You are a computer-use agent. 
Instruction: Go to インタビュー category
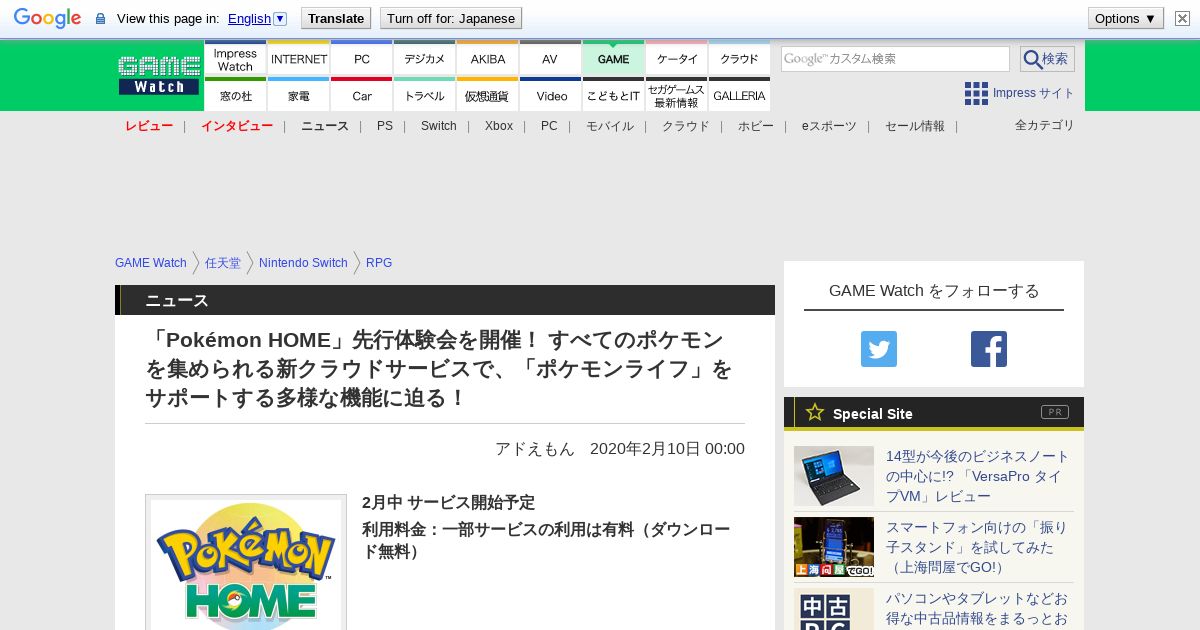(237, 126)
